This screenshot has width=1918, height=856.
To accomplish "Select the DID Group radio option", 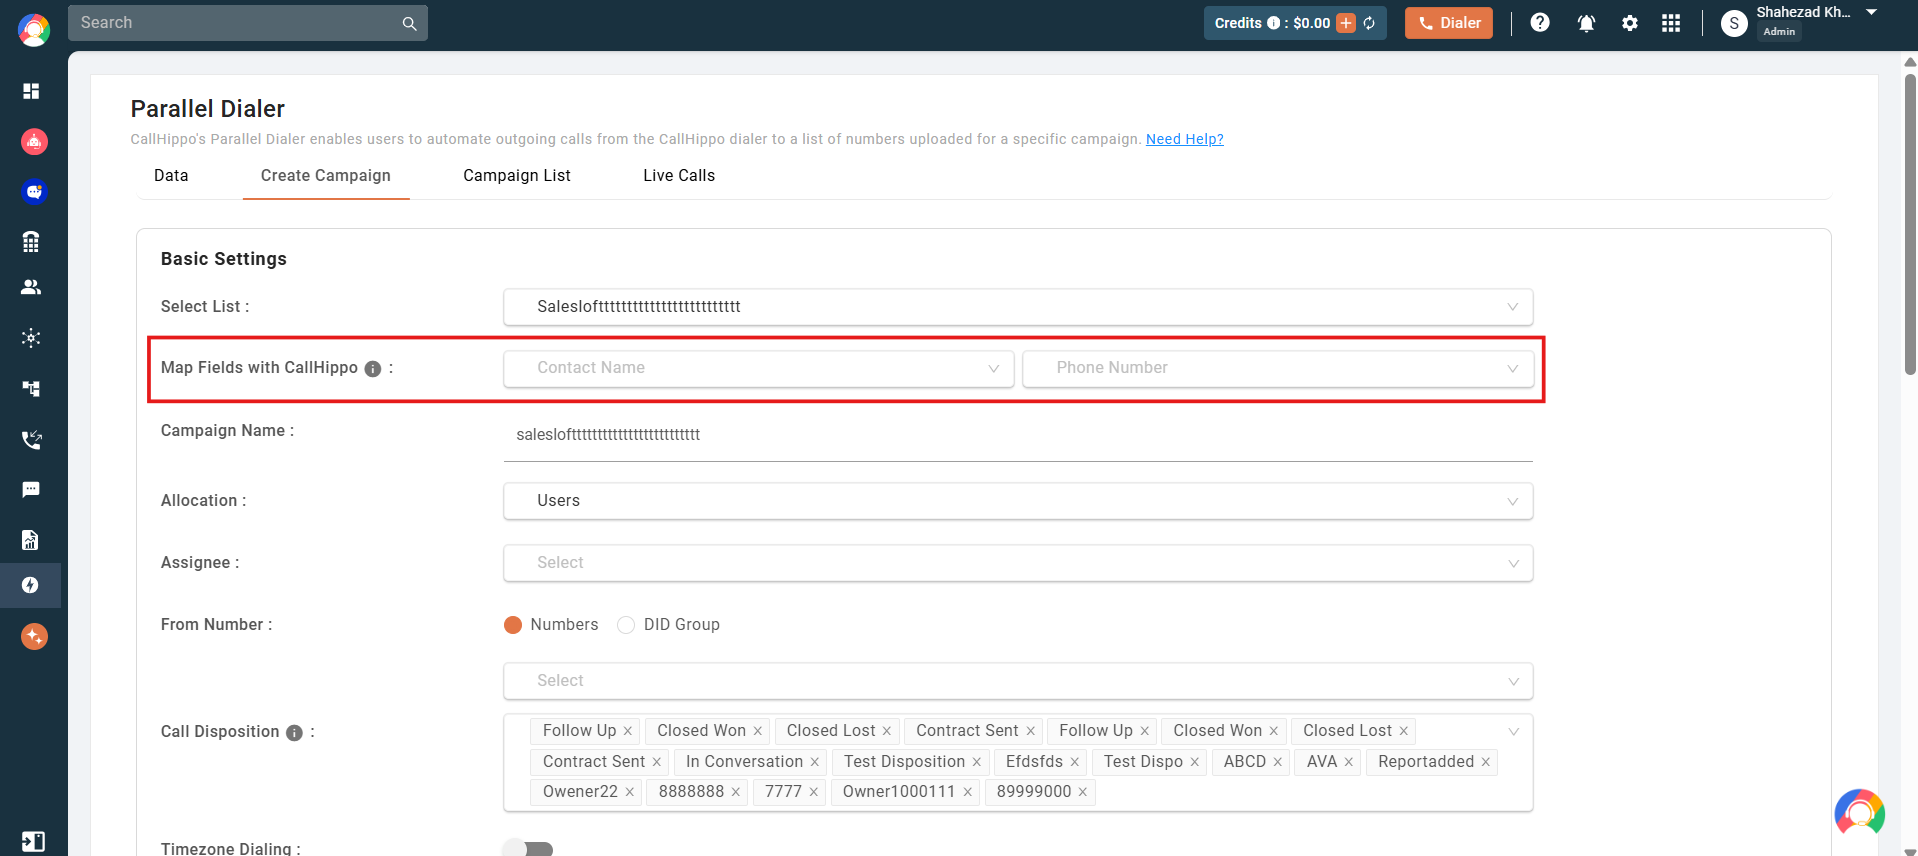I will pyautogui.click(x=626, y=625).
